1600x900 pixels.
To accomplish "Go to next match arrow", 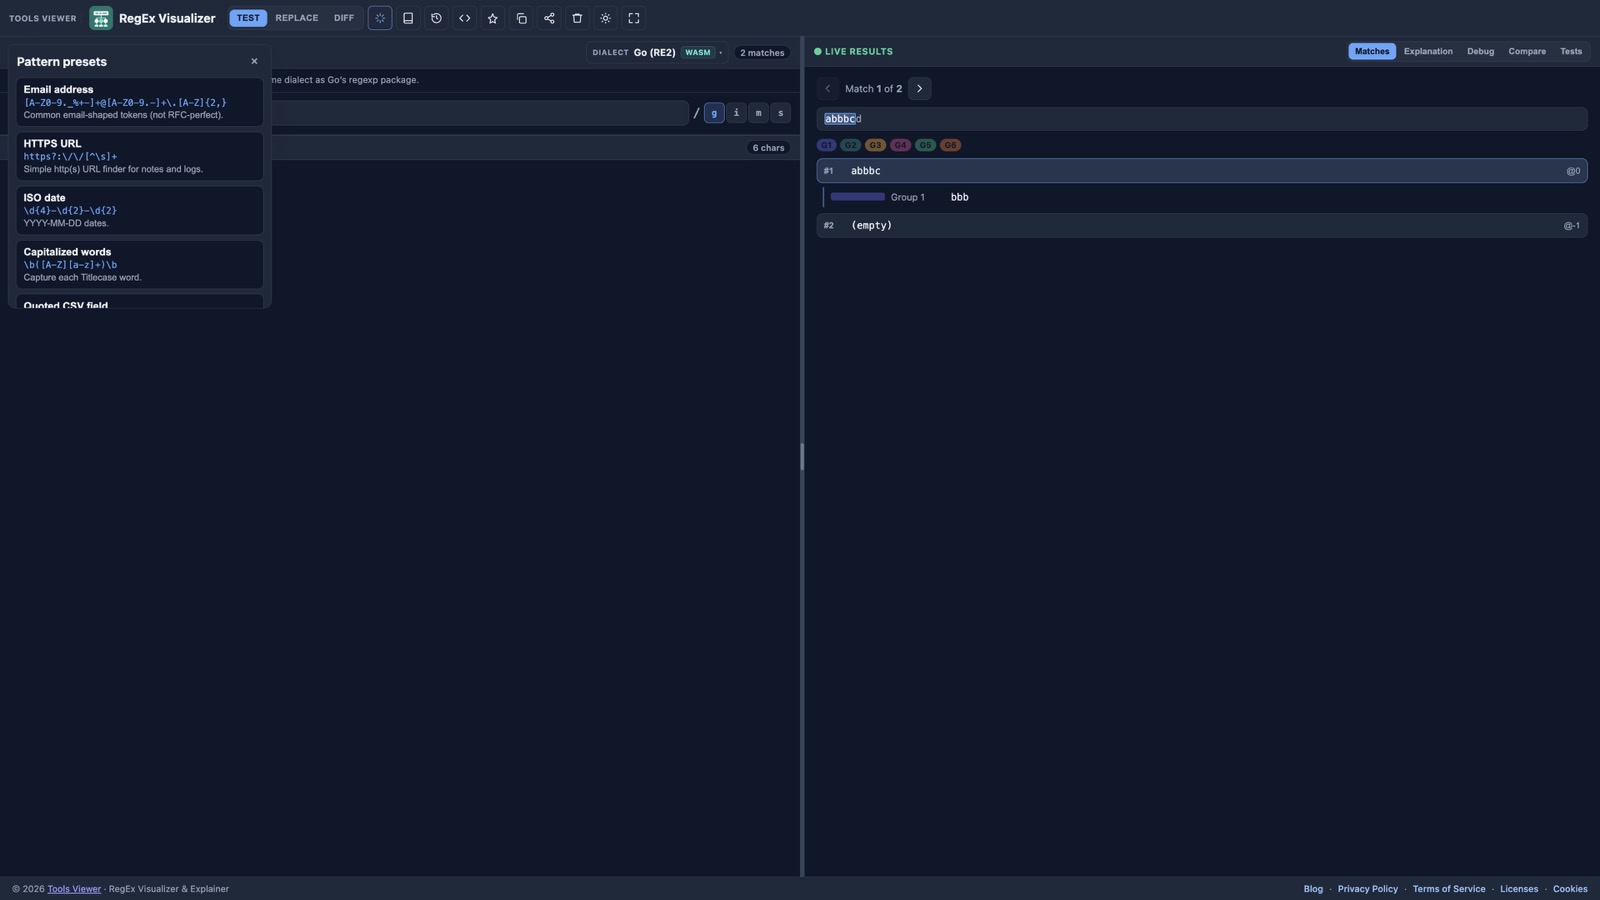I will coord(919,89).
